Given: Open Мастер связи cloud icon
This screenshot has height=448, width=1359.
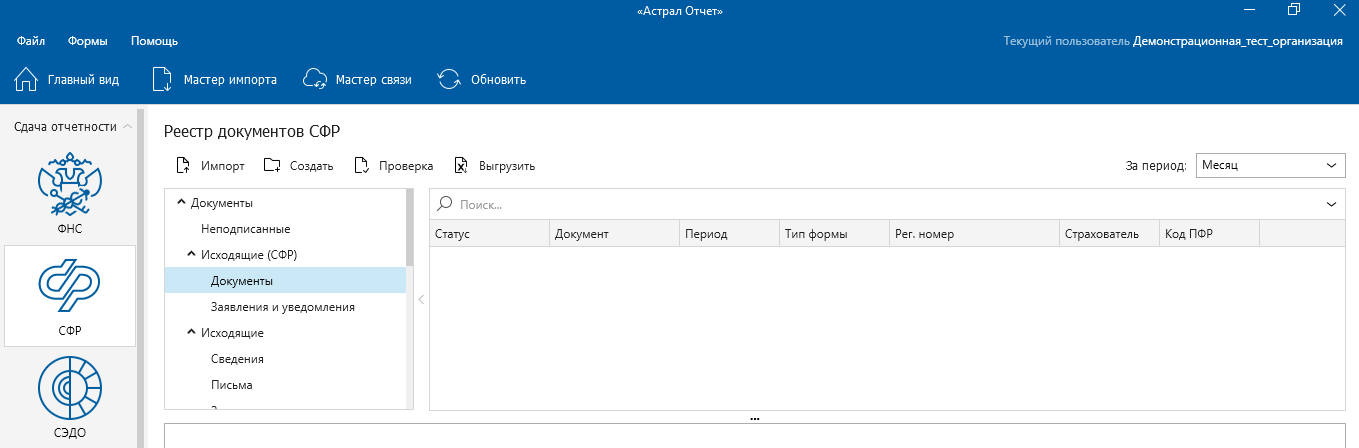Looking at the screenshot, I should pos(315,80).
